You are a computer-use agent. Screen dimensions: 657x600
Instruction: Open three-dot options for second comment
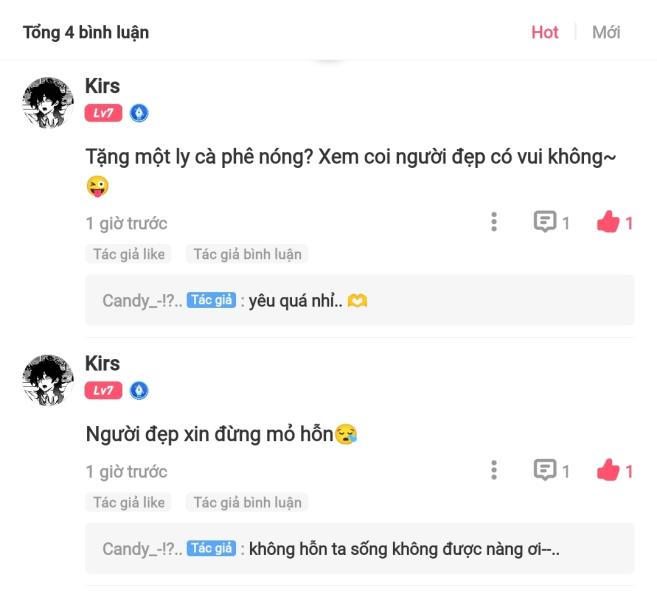click(x=494, y=470)
